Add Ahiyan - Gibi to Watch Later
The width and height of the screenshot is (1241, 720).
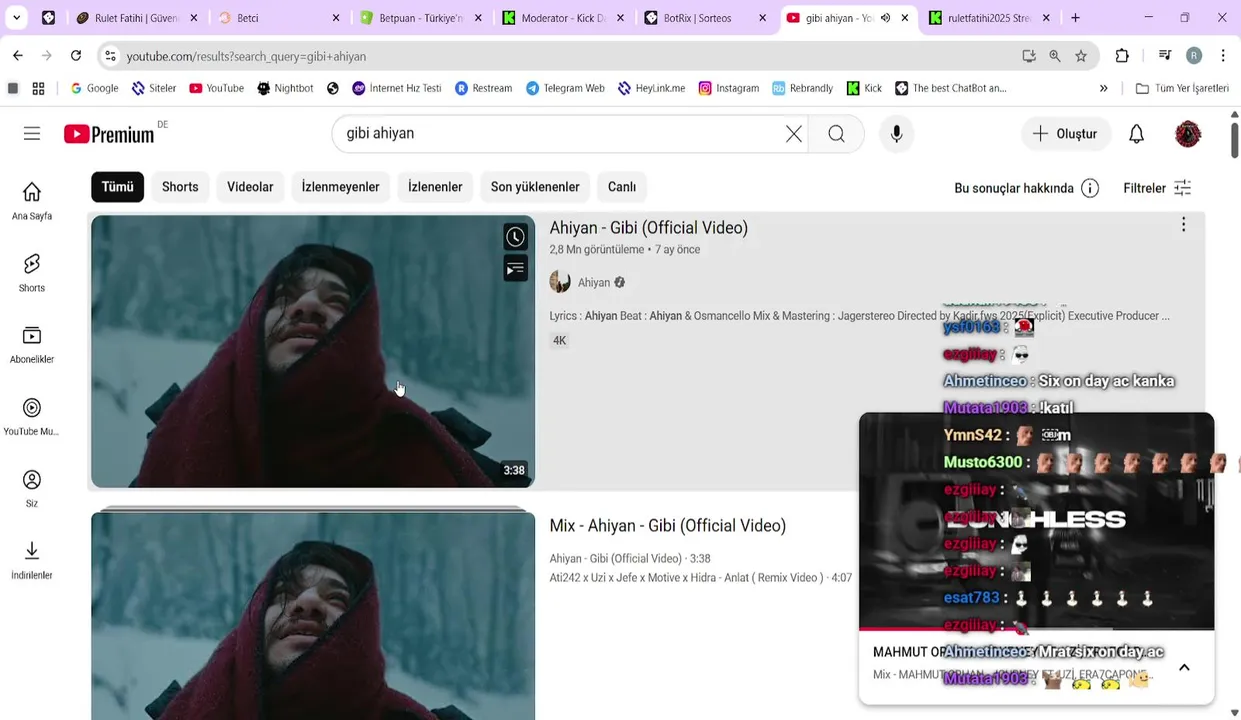(x=515, y=237)
